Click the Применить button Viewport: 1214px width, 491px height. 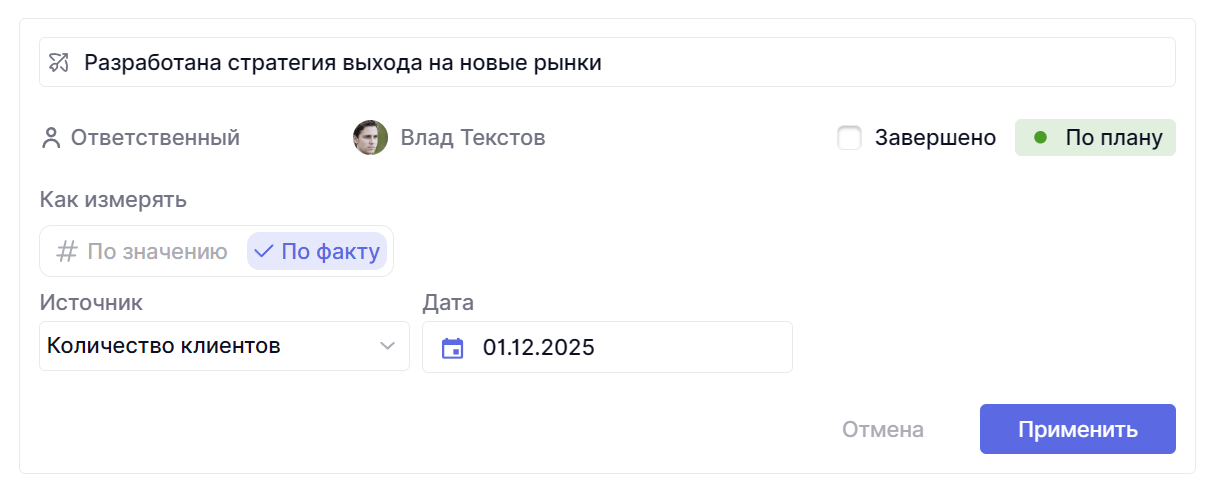point(1077,430)
